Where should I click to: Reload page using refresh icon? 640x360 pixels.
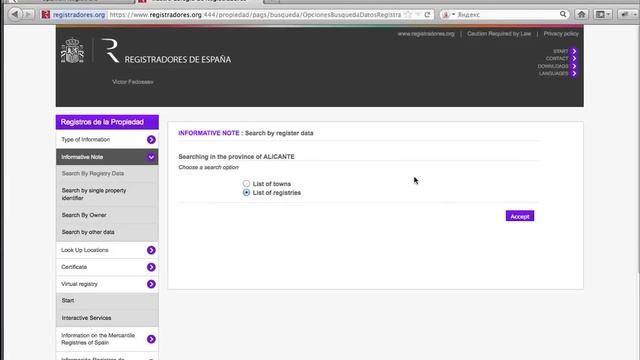[x=427, y=15]
